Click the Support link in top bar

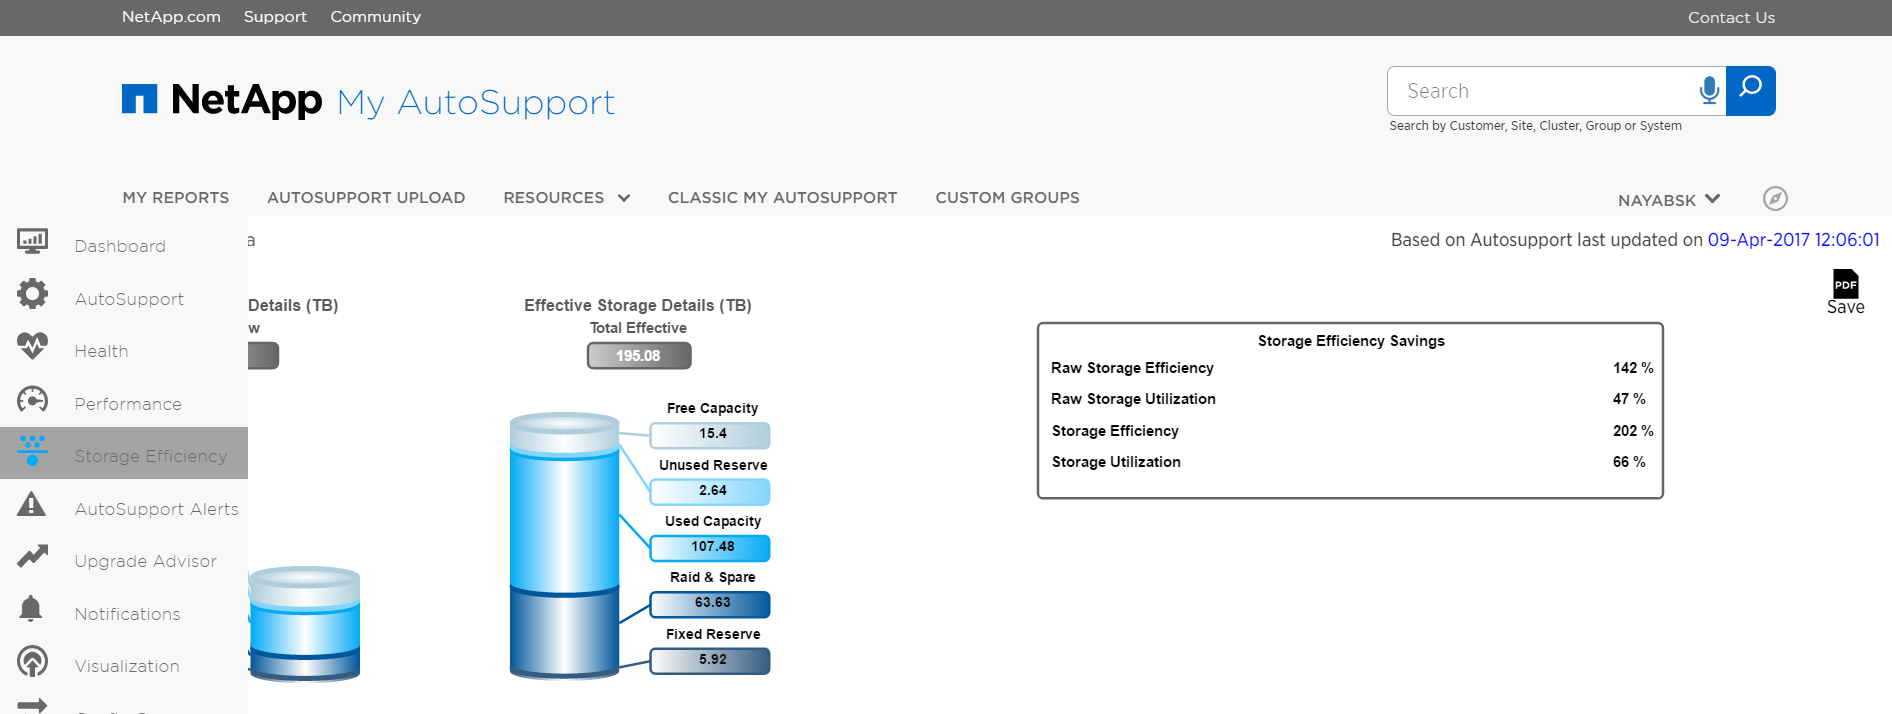(x=275, y=17)
